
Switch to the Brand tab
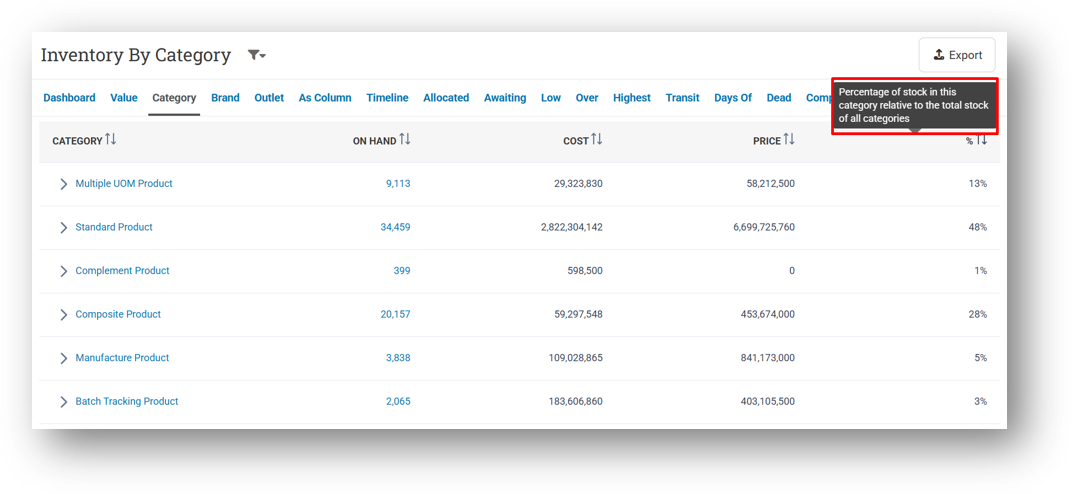pyautogui.click(x=225, y=98)
